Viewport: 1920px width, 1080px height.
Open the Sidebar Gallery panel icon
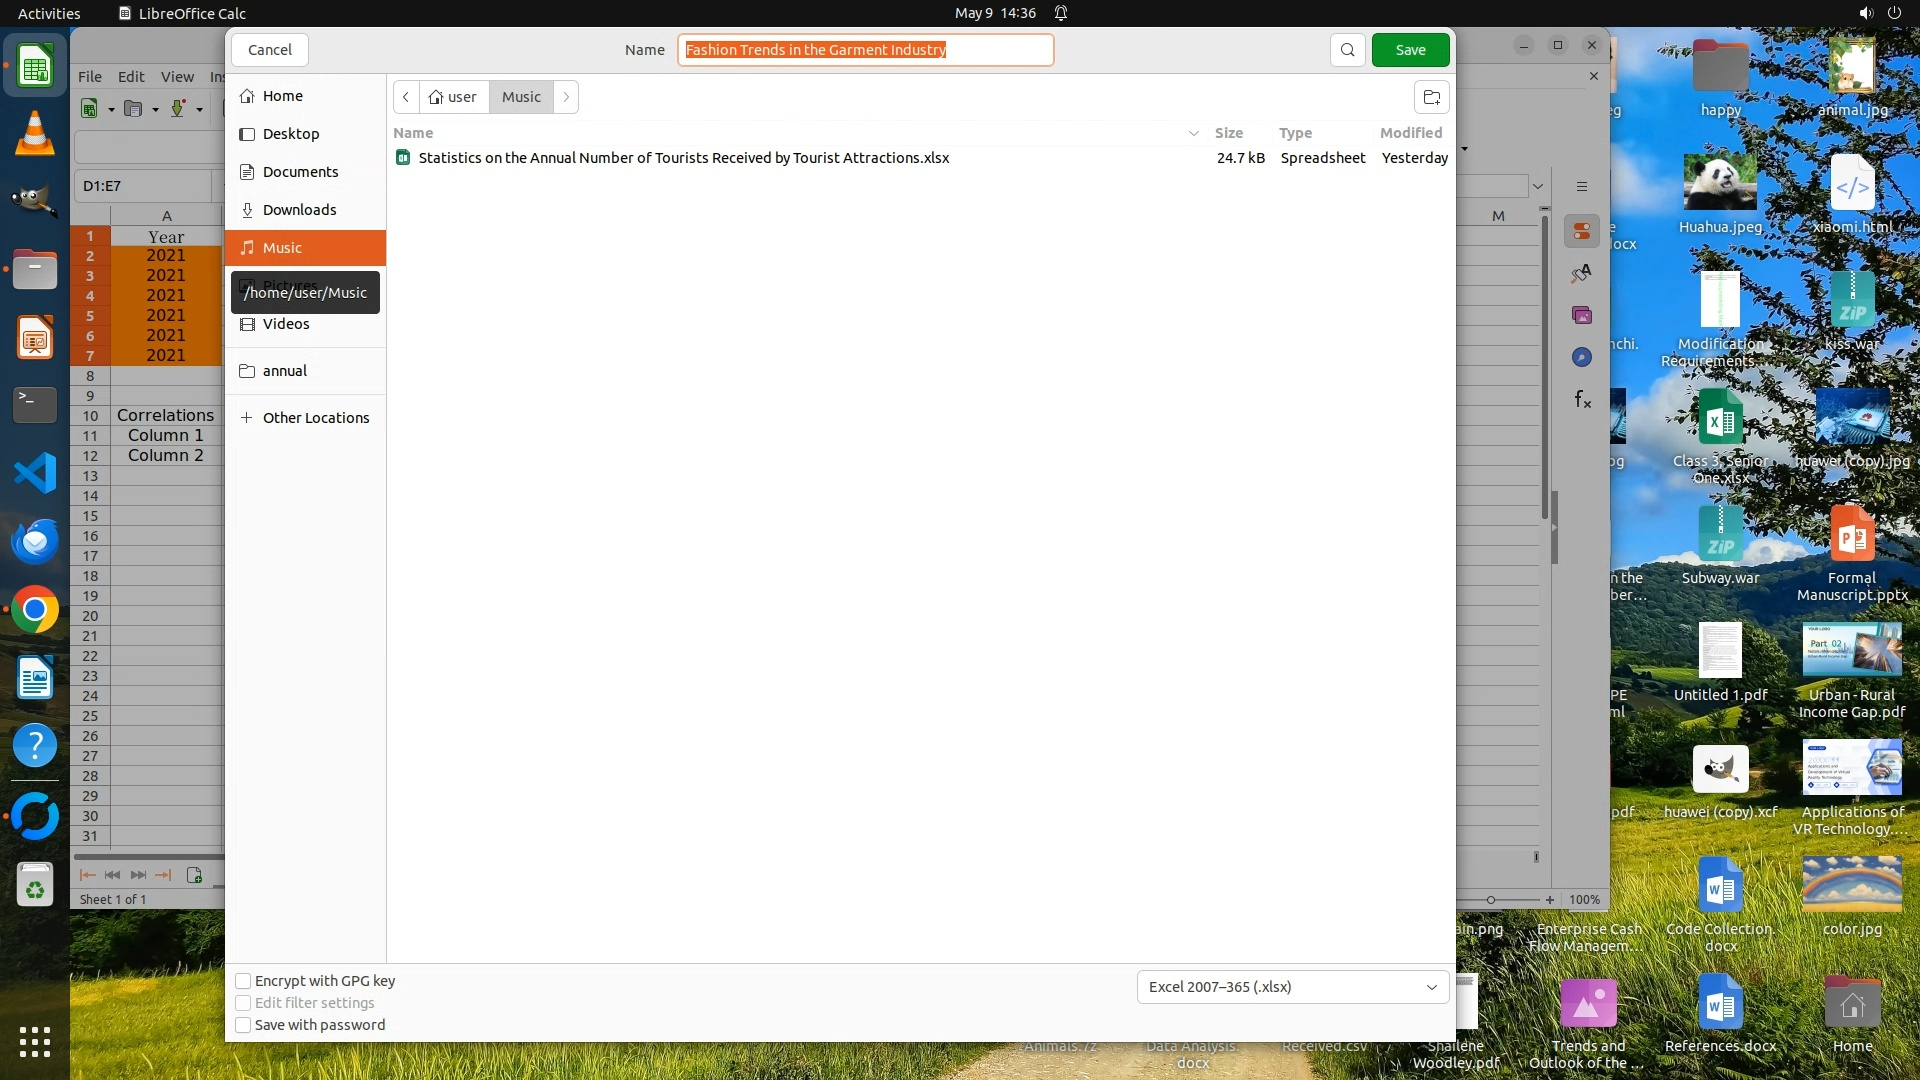coord(1581,315)
